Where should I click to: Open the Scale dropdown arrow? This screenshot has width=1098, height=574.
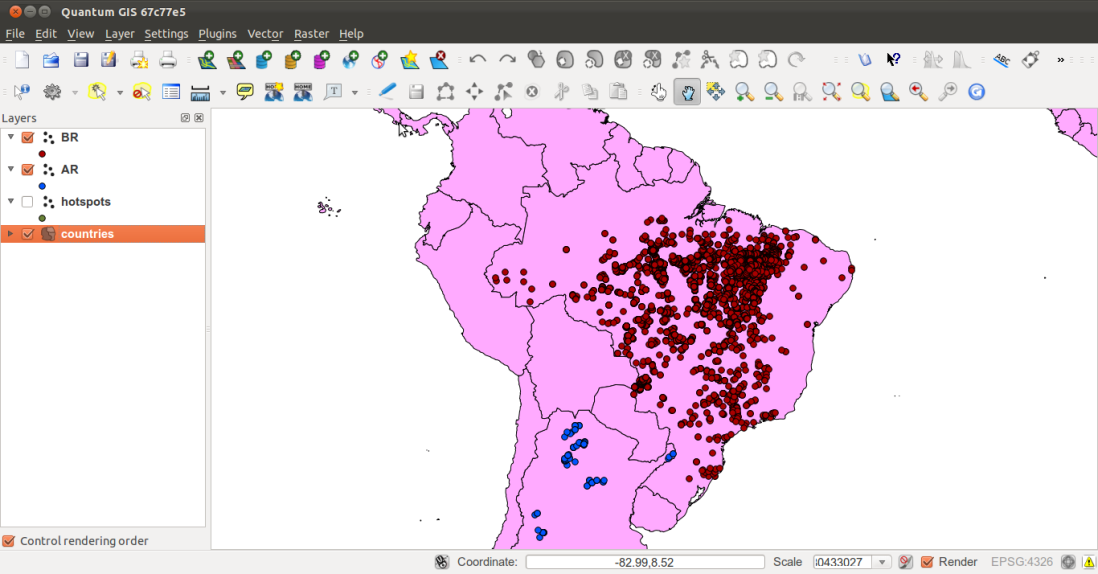coord(882,562)
